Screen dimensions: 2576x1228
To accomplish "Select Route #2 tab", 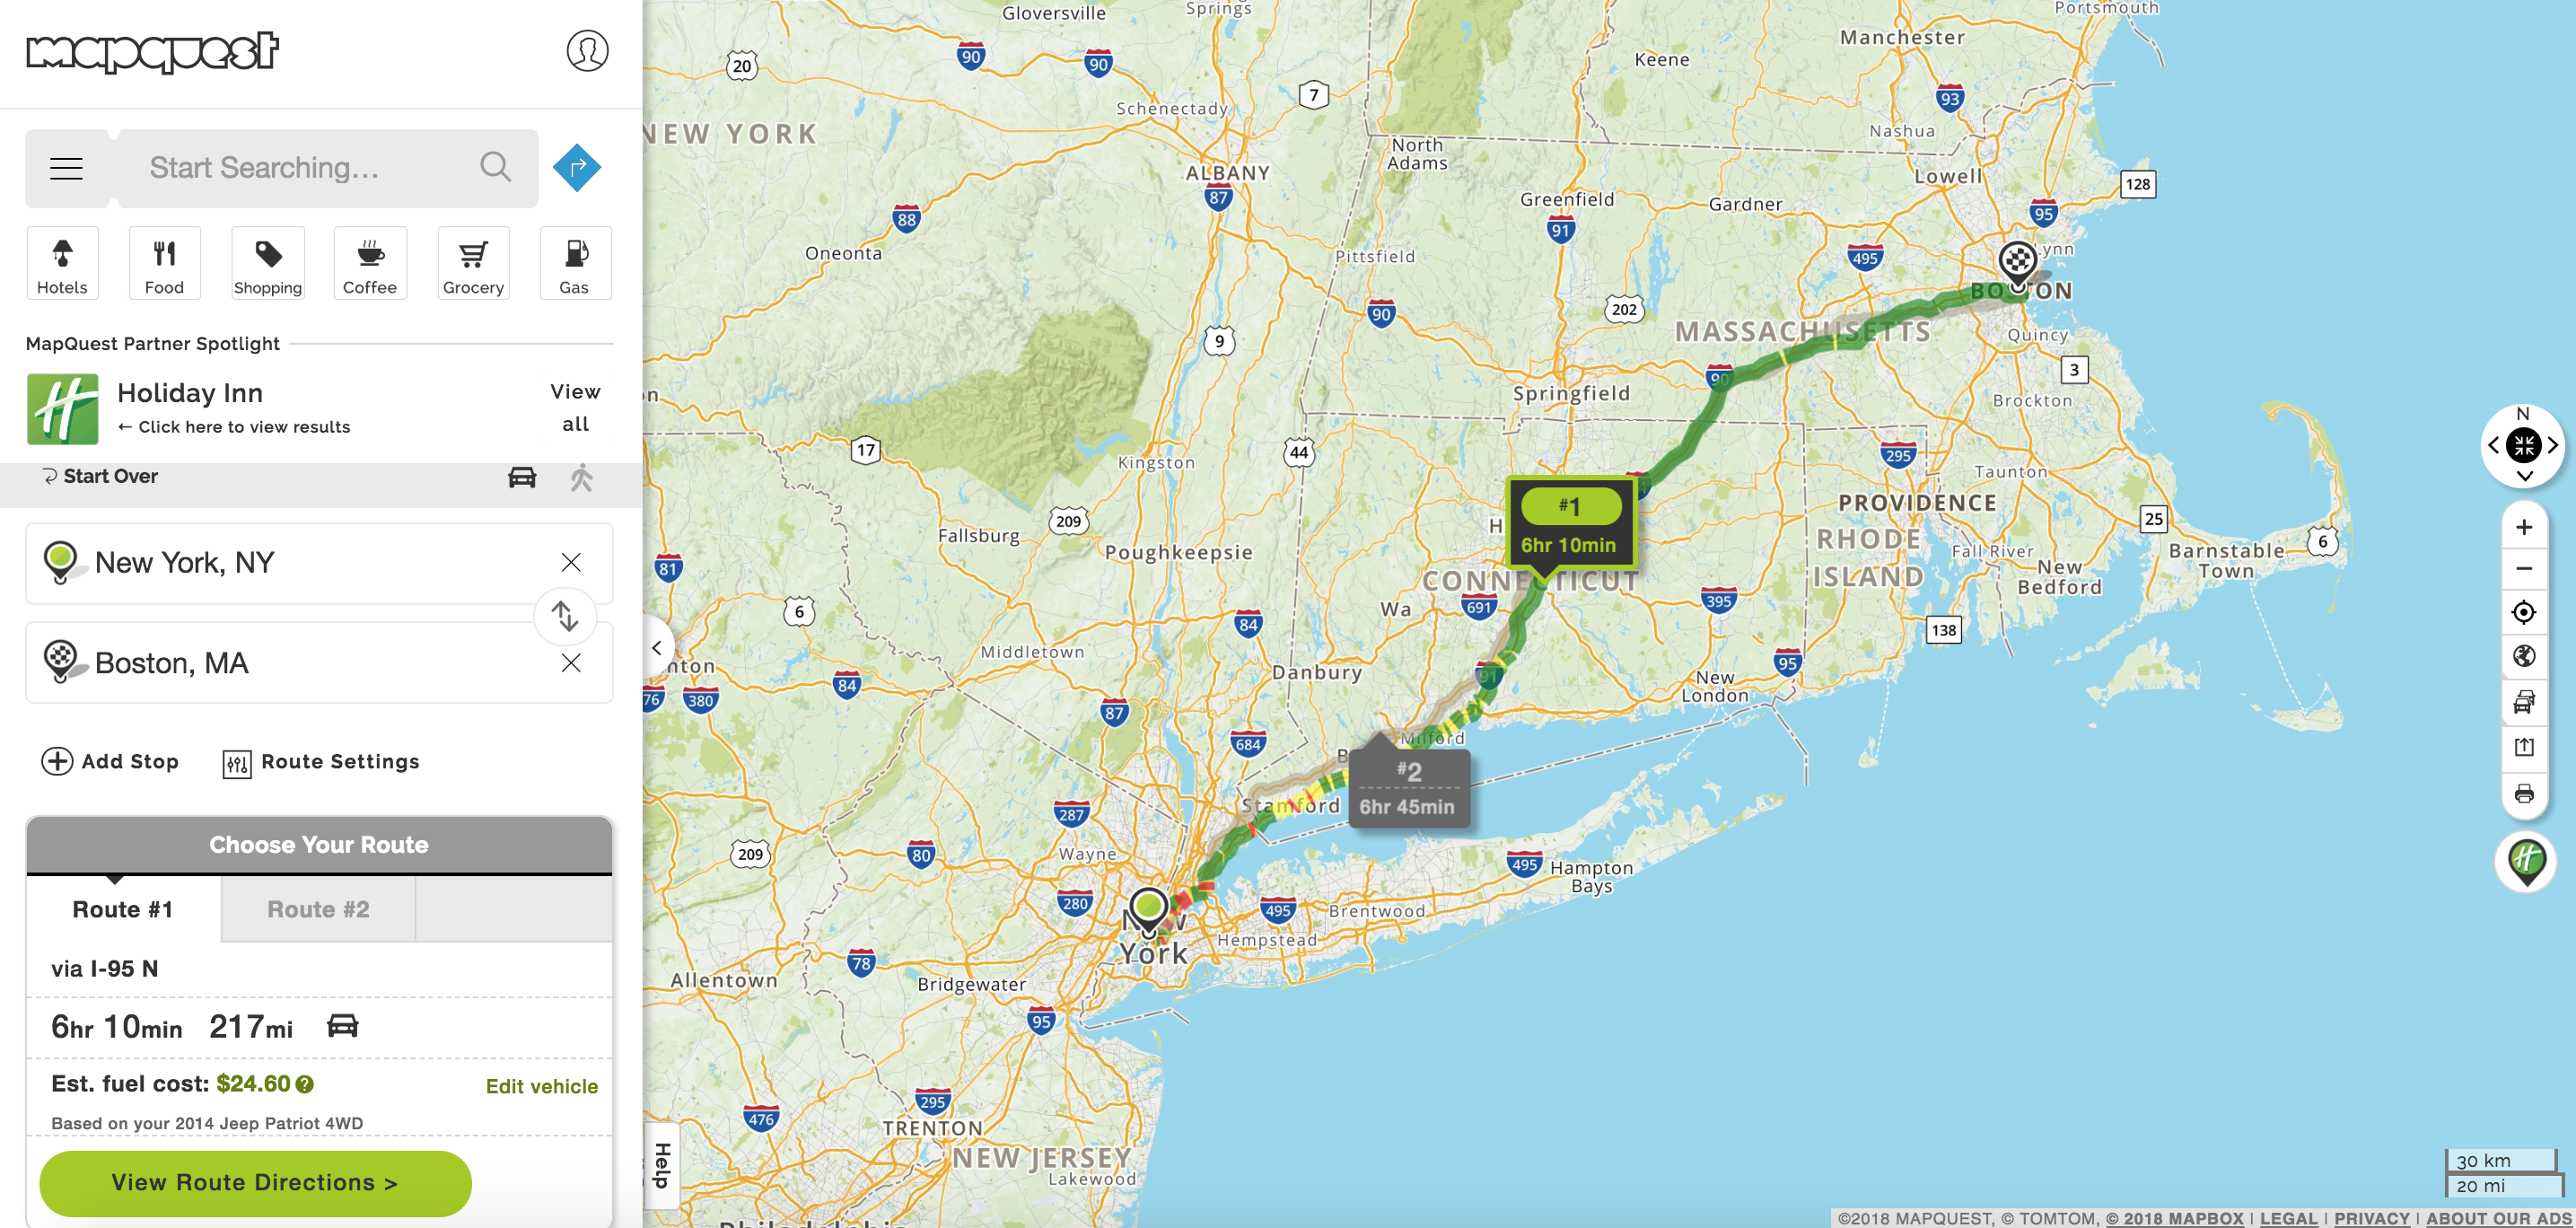I will click(x=319, y=908).
